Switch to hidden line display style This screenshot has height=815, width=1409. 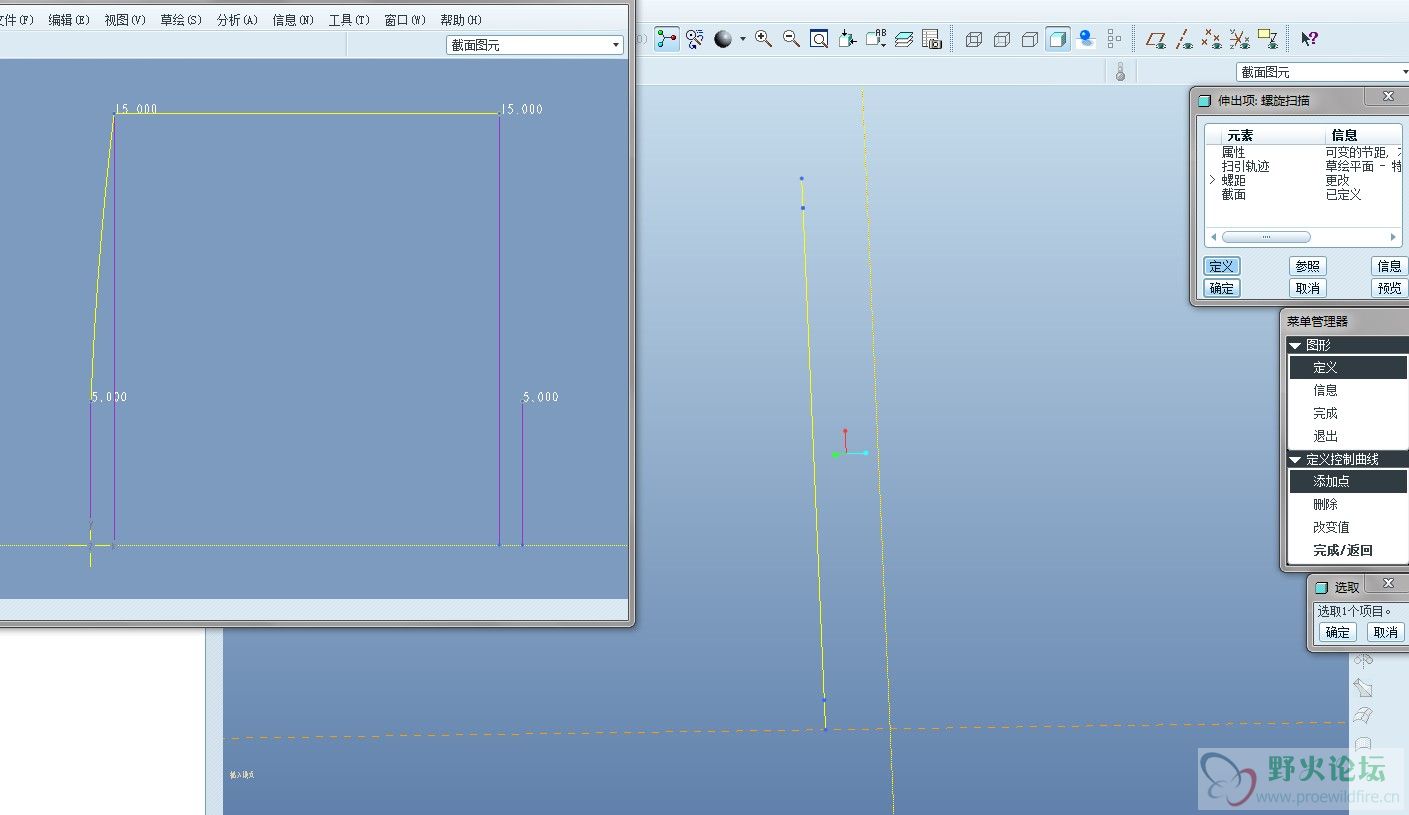pyautogui.click(x=1002, y=39)
